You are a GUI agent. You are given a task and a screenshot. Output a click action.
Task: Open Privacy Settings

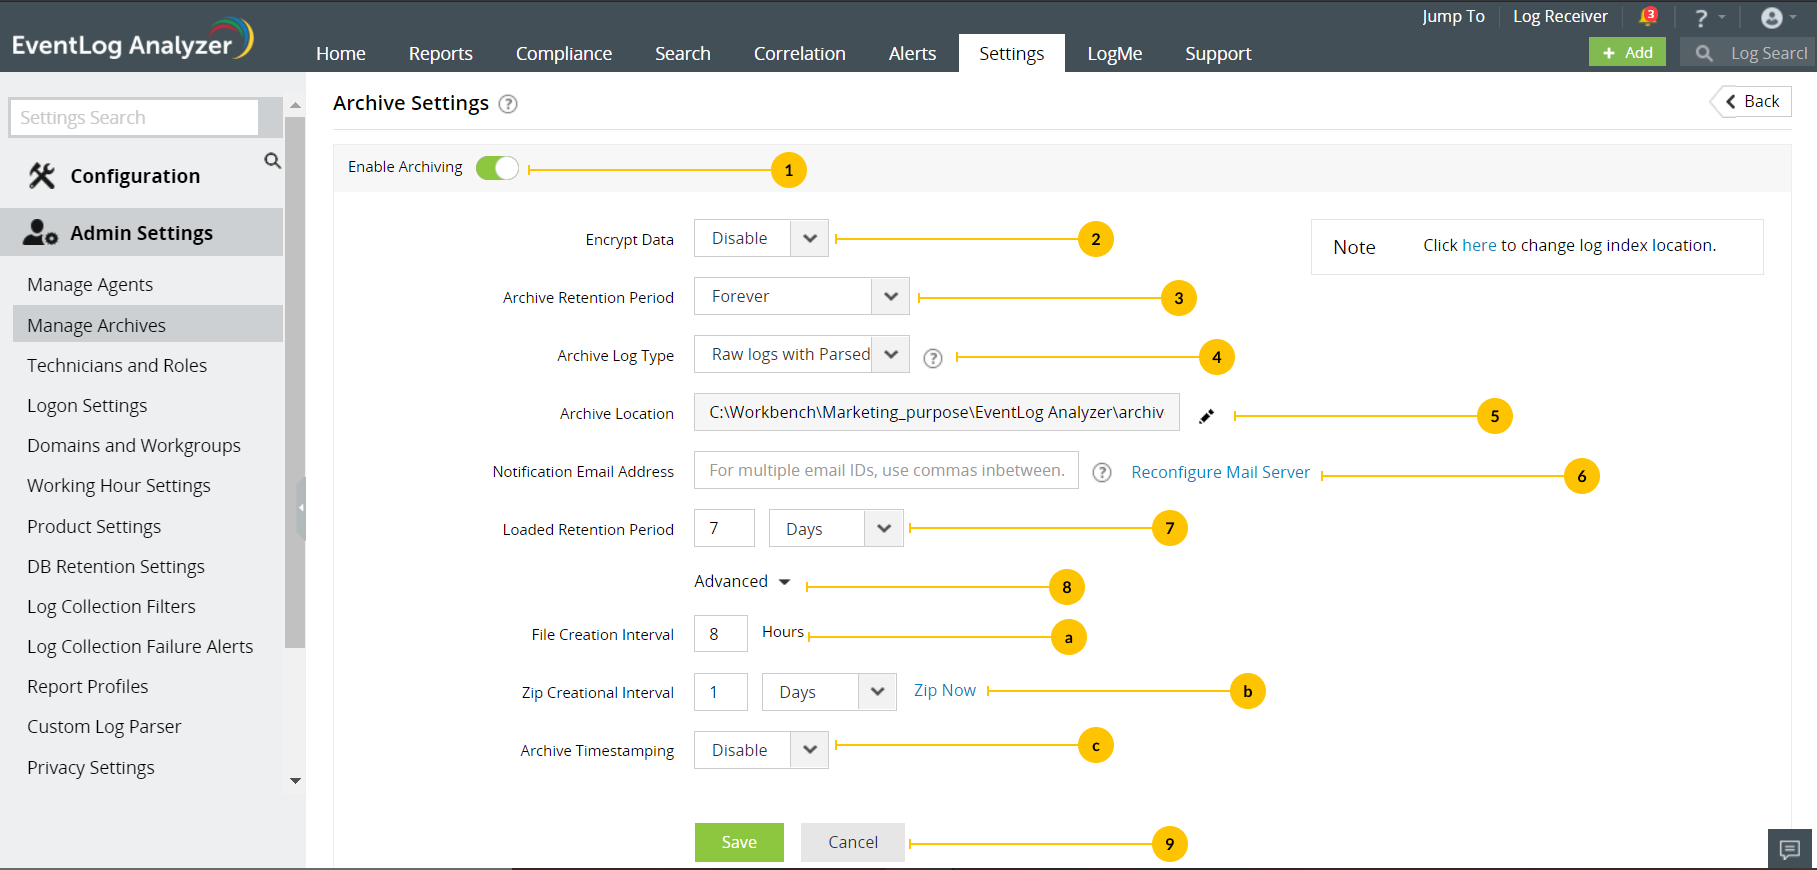coord(91,767)
